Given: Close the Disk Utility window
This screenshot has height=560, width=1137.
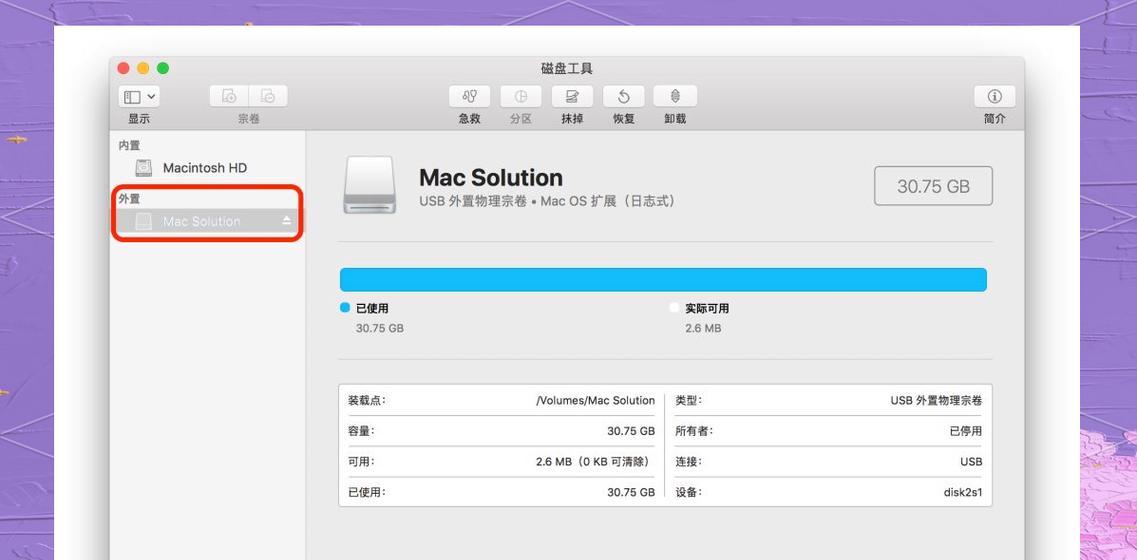Looking at the screenshot, I should click(x=123, y=68).
